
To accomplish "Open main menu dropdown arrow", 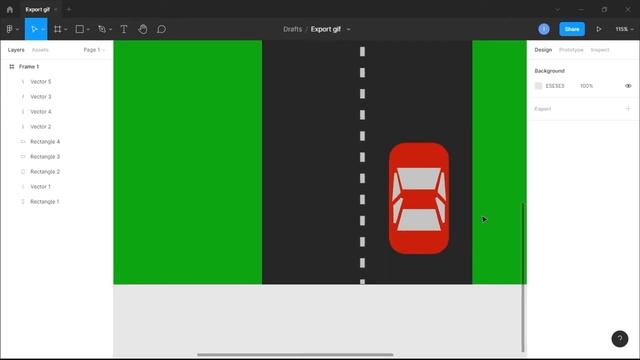I will click(x=17, y=29).
